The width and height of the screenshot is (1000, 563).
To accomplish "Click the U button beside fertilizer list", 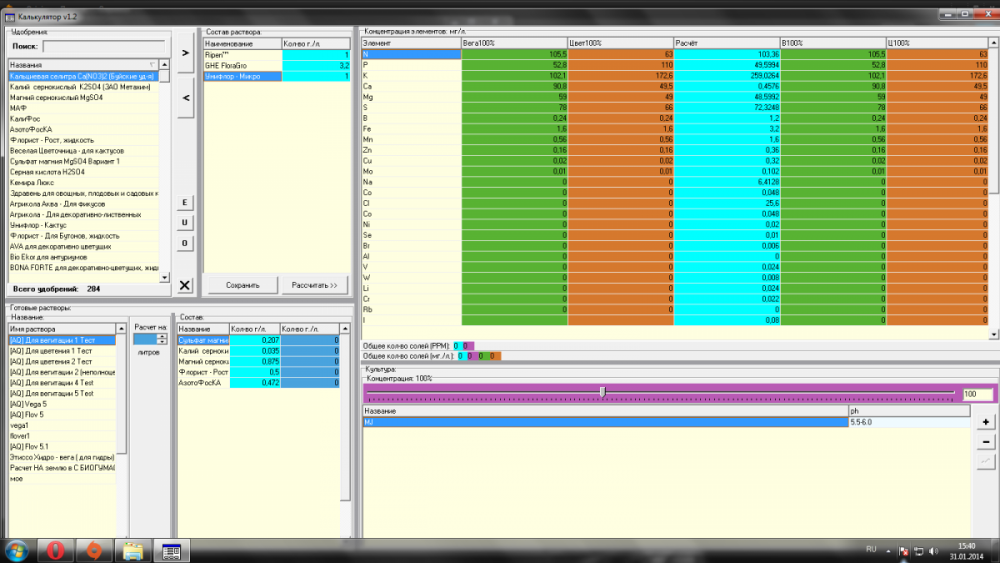I will click(x=185, y=223).
